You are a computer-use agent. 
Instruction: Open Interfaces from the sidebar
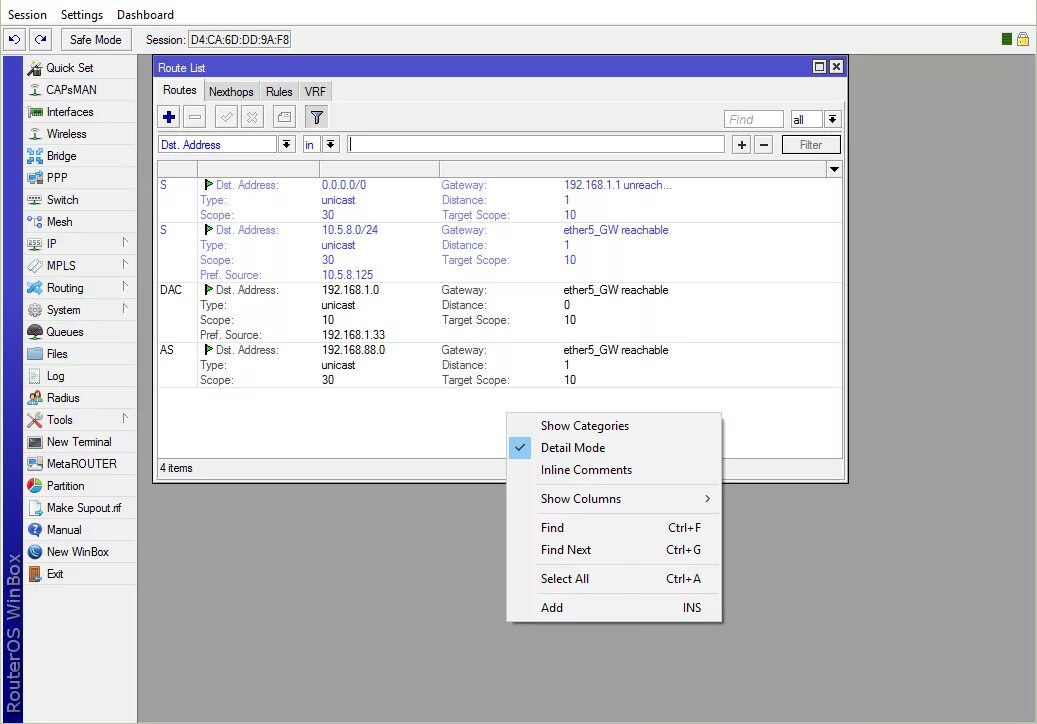pyautogui.click(x=69, y=112)
